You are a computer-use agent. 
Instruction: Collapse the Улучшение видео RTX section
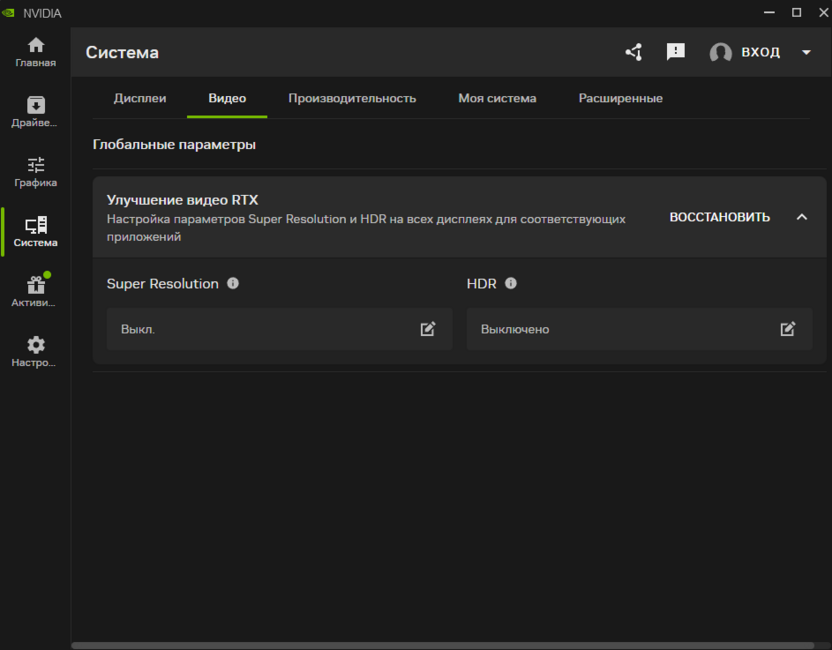point(802,217)
